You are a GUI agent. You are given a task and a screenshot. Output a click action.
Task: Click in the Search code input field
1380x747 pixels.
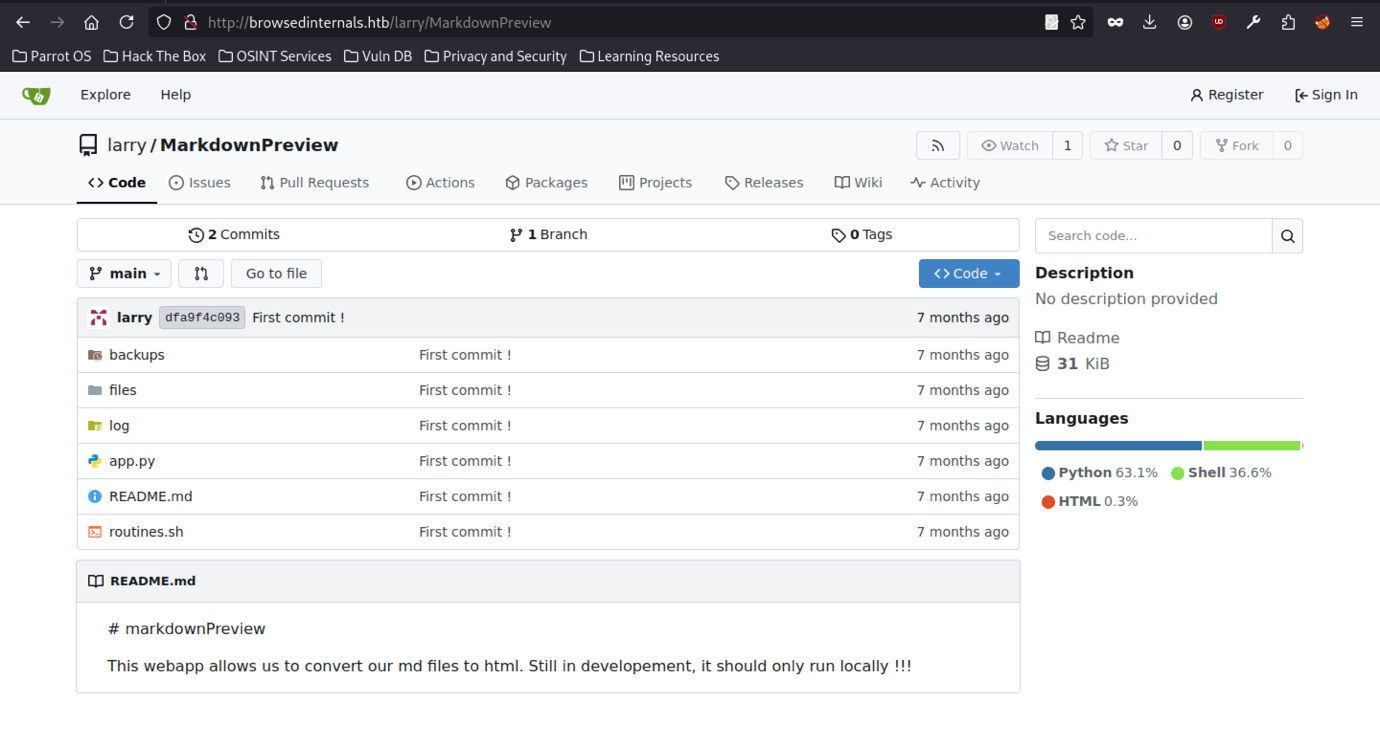(x=1153, y=236)
